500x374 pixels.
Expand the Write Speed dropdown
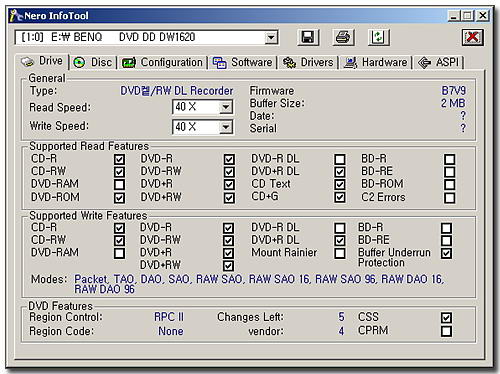click(x=226, y=127)
